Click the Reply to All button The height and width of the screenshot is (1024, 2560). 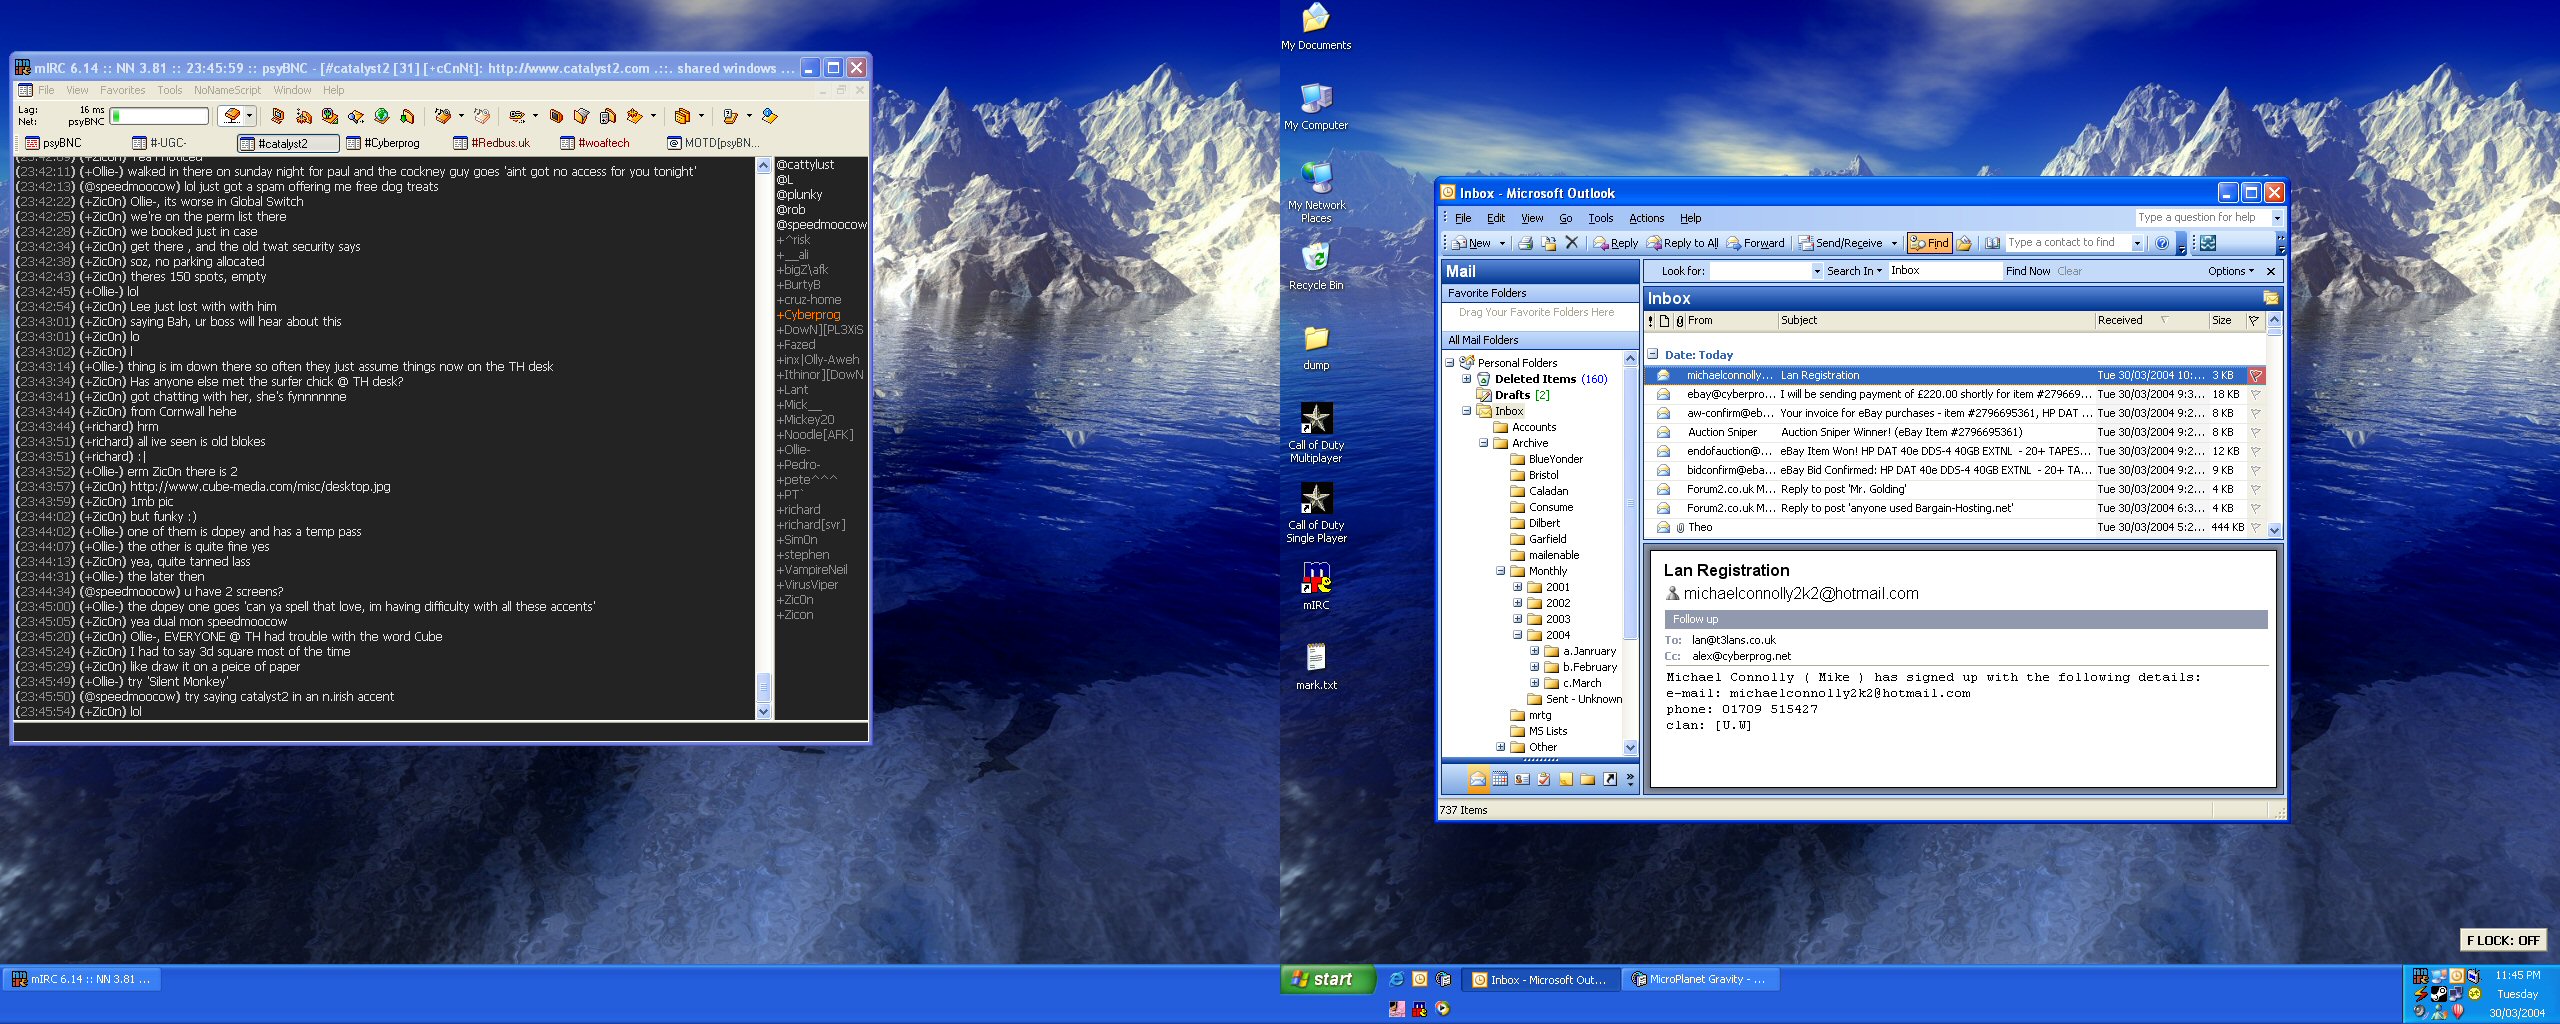(1682, 243)
